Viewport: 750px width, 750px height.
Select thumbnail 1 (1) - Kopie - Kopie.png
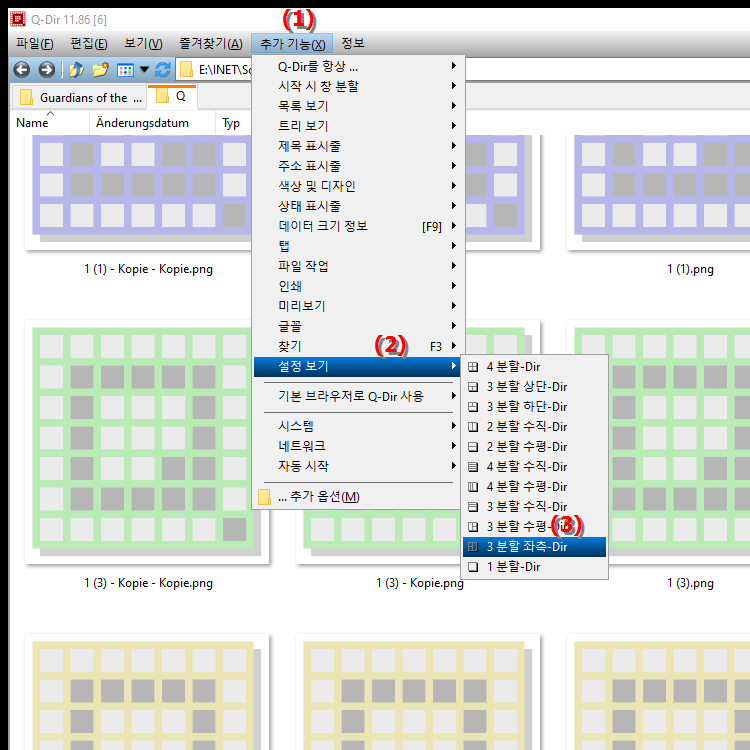[139, 191]
